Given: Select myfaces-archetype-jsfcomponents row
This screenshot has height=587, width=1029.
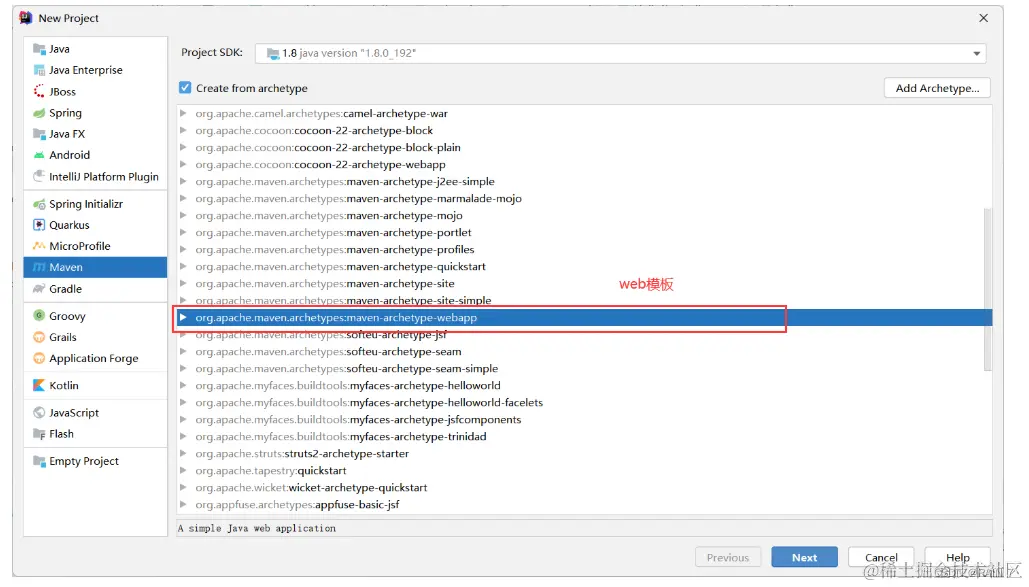Looking at the screenshot, I should click(584, 420).
